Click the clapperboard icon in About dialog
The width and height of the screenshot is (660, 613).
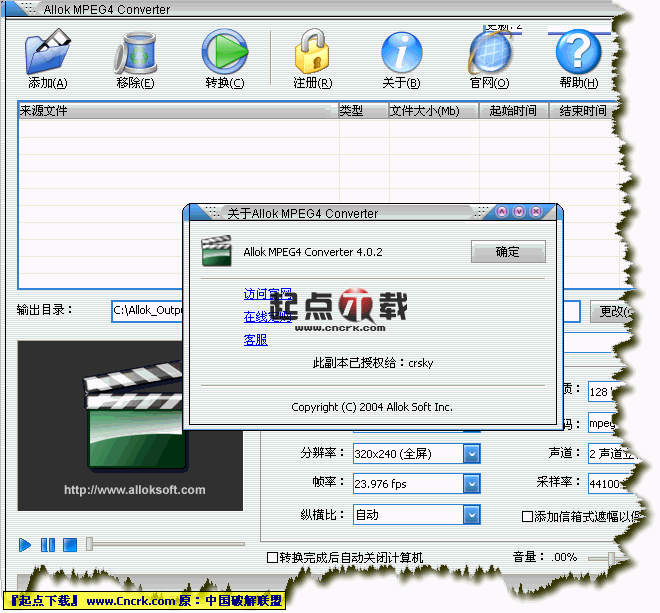click(216, 251)
